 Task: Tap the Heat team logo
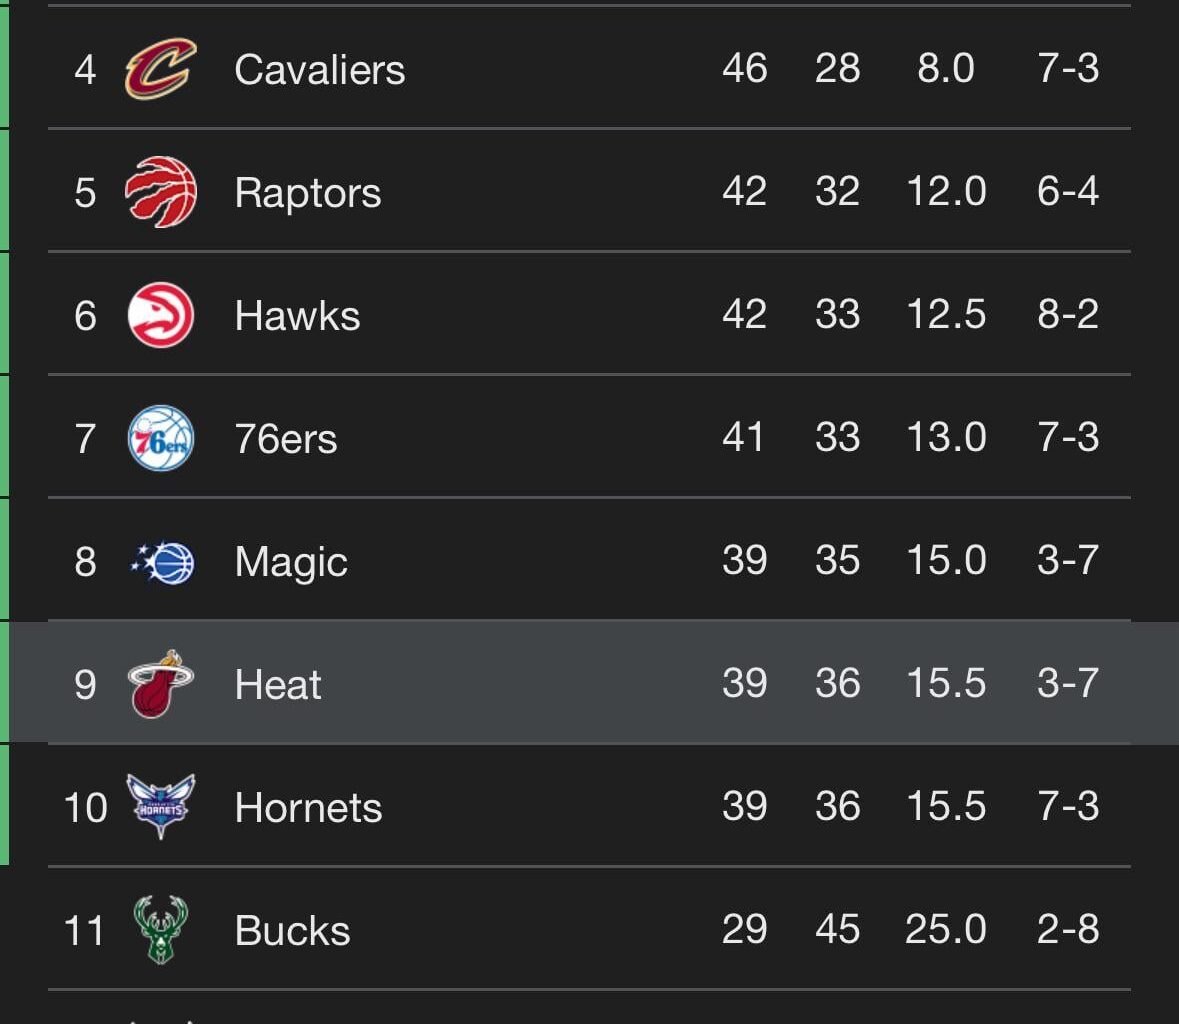click(160, 685)
